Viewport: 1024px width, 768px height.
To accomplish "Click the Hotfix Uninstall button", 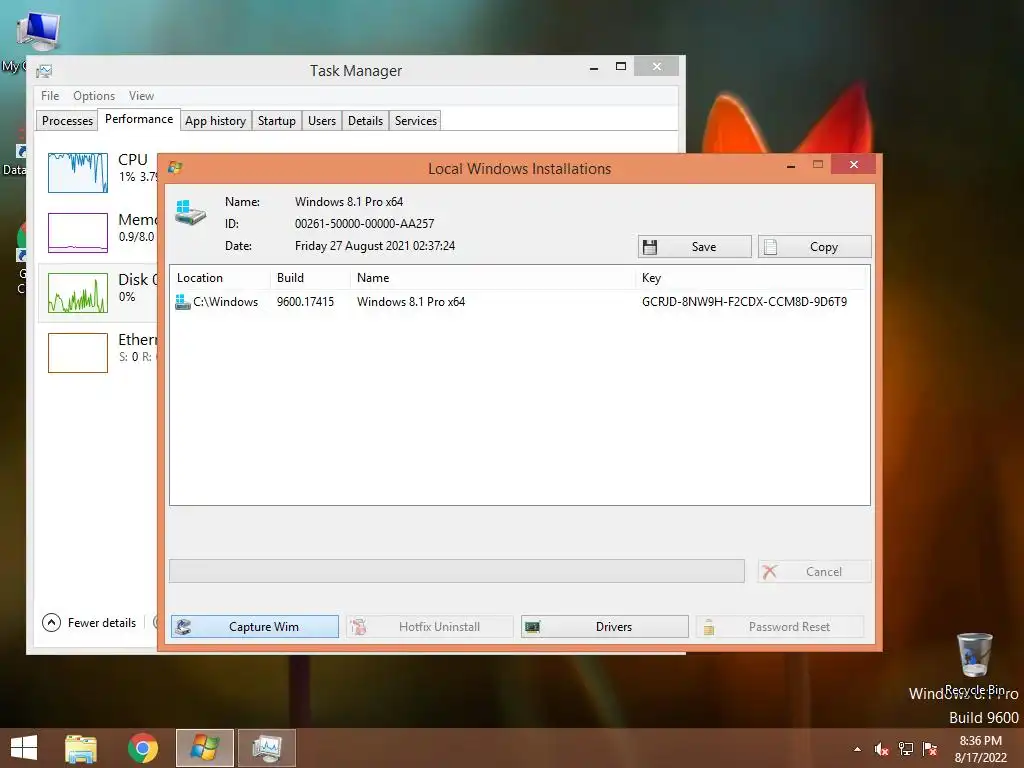I will tap(430, 626).
